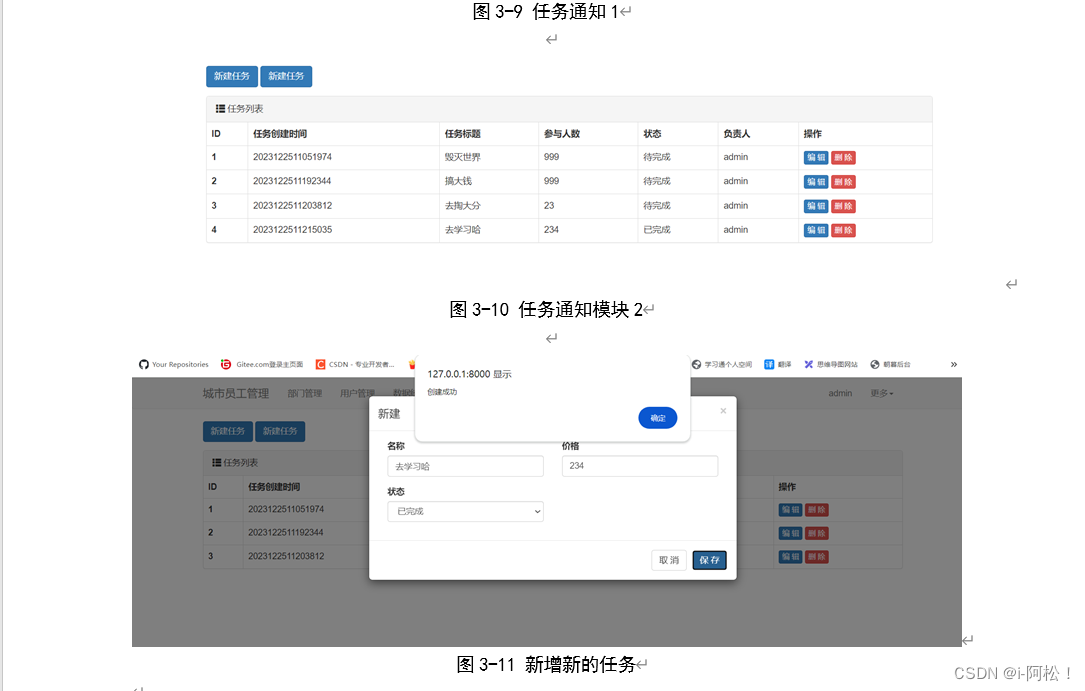This screenshot has height=691, width=1085.
Task: Click the admin label in navbar
Action: pyautogui.click(x=840, y=392)
